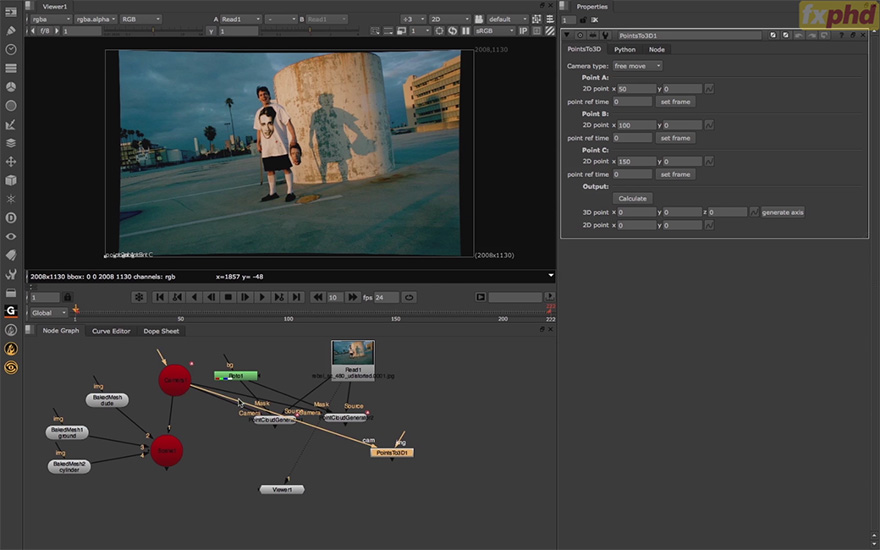This screenshot has height=550, width=880.
Task: Select the Viewer1 tab
Action: 54,6
